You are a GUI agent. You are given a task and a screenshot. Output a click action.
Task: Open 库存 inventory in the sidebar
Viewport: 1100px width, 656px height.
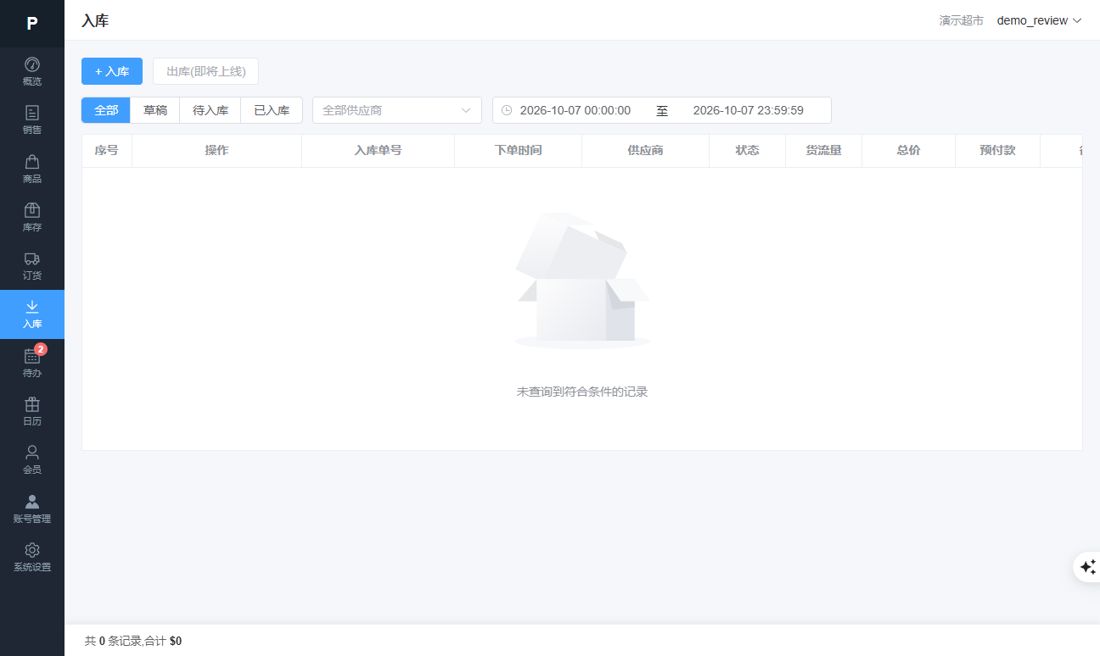(x=32, y=217)
